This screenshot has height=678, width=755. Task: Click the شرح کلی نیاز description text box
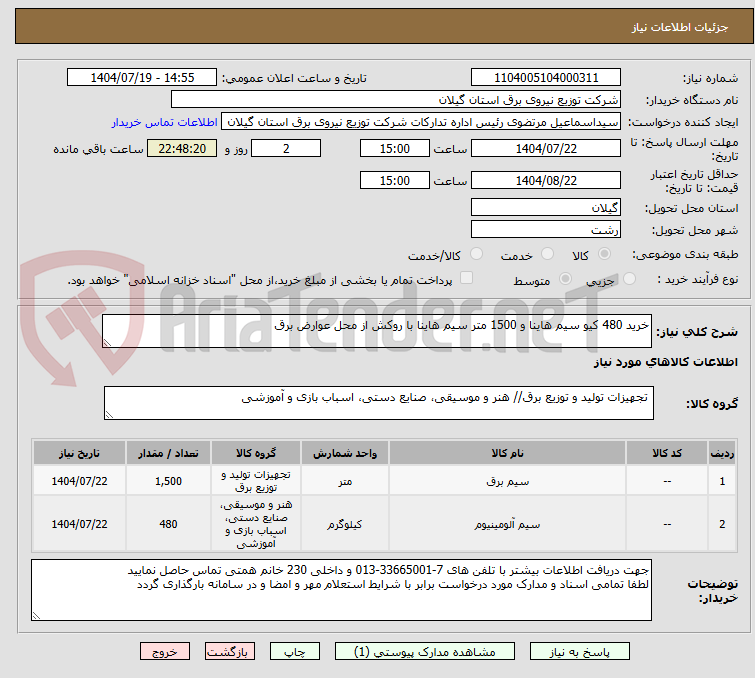377,331
